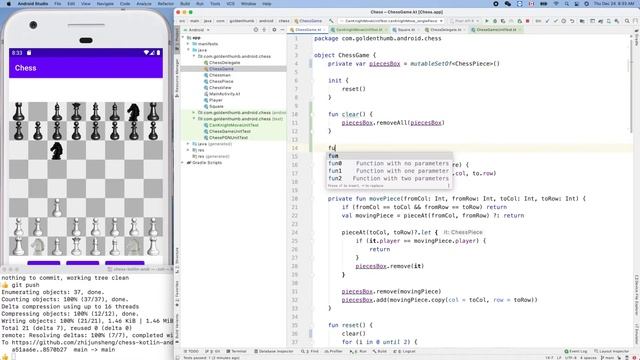This screenshot has height=360, width=640.
Task: Open the TODO tool window
Action: click(191, 351)
